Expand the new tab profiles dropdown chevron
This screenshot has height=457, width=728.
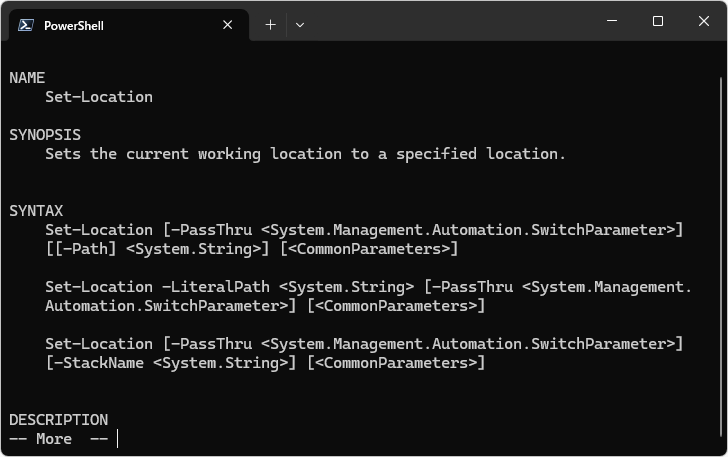click(x=300, y=25)
